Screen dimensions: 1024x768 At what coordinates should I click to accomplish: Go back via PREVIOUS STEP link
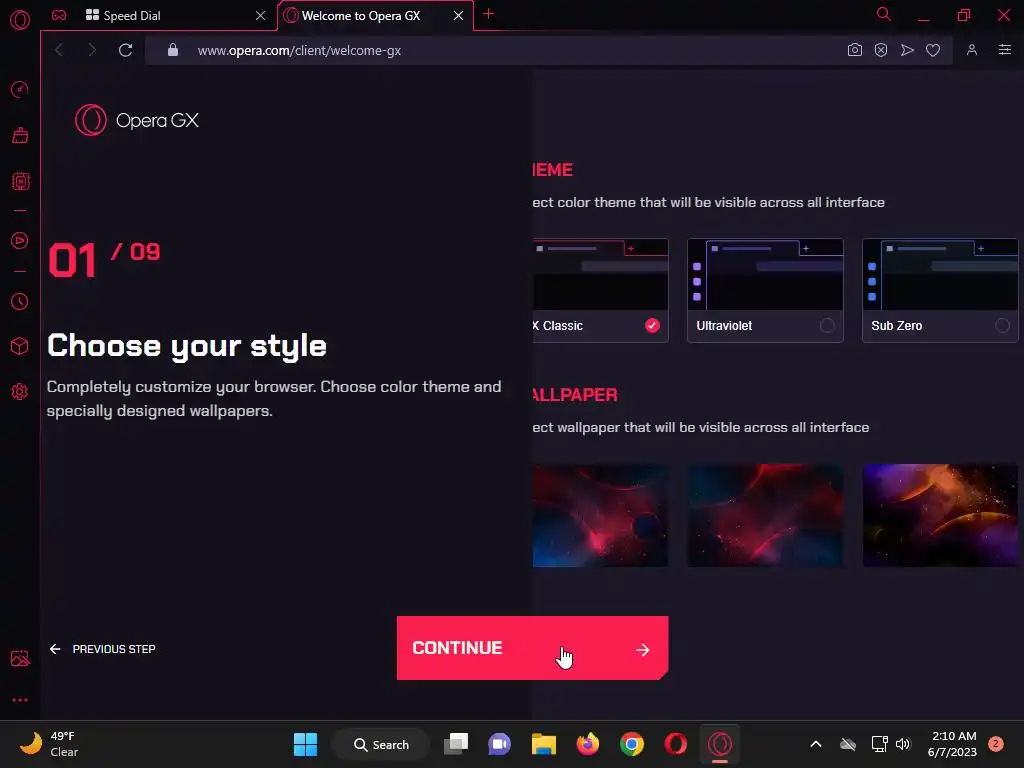[x=103, y=649]
